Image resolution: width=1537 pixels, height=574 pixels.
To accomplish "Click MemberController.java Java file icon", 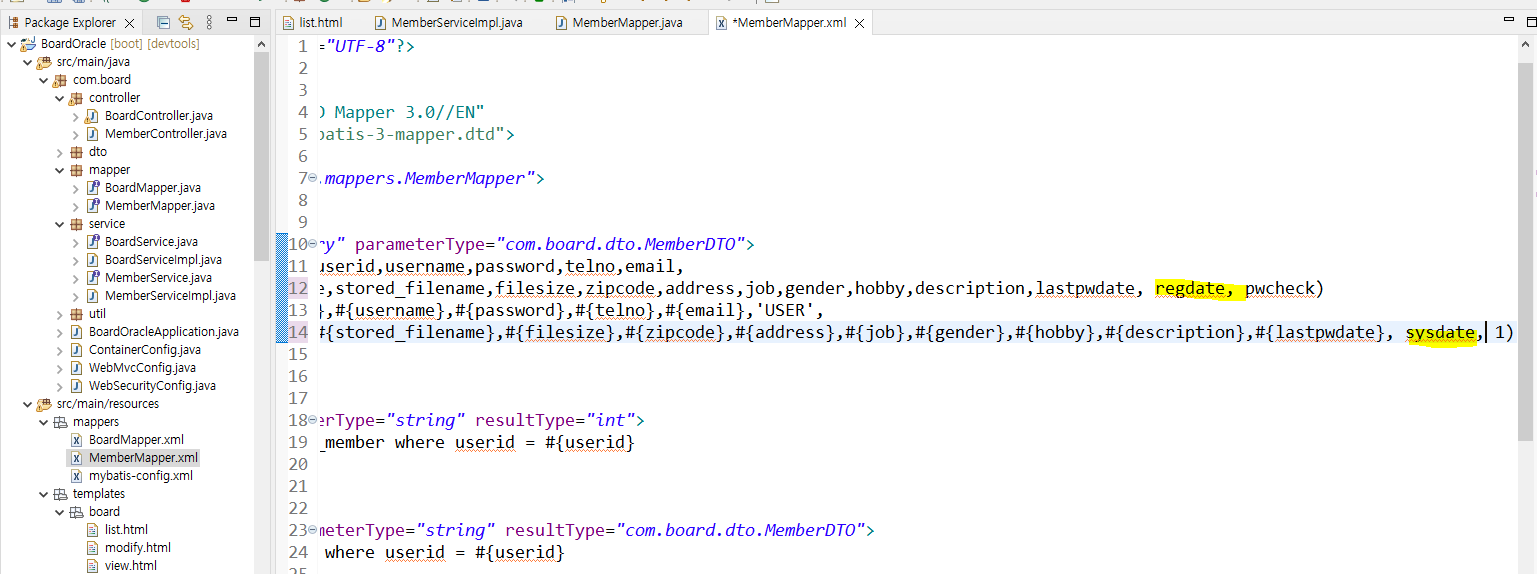I will click(x=93, y=134).
